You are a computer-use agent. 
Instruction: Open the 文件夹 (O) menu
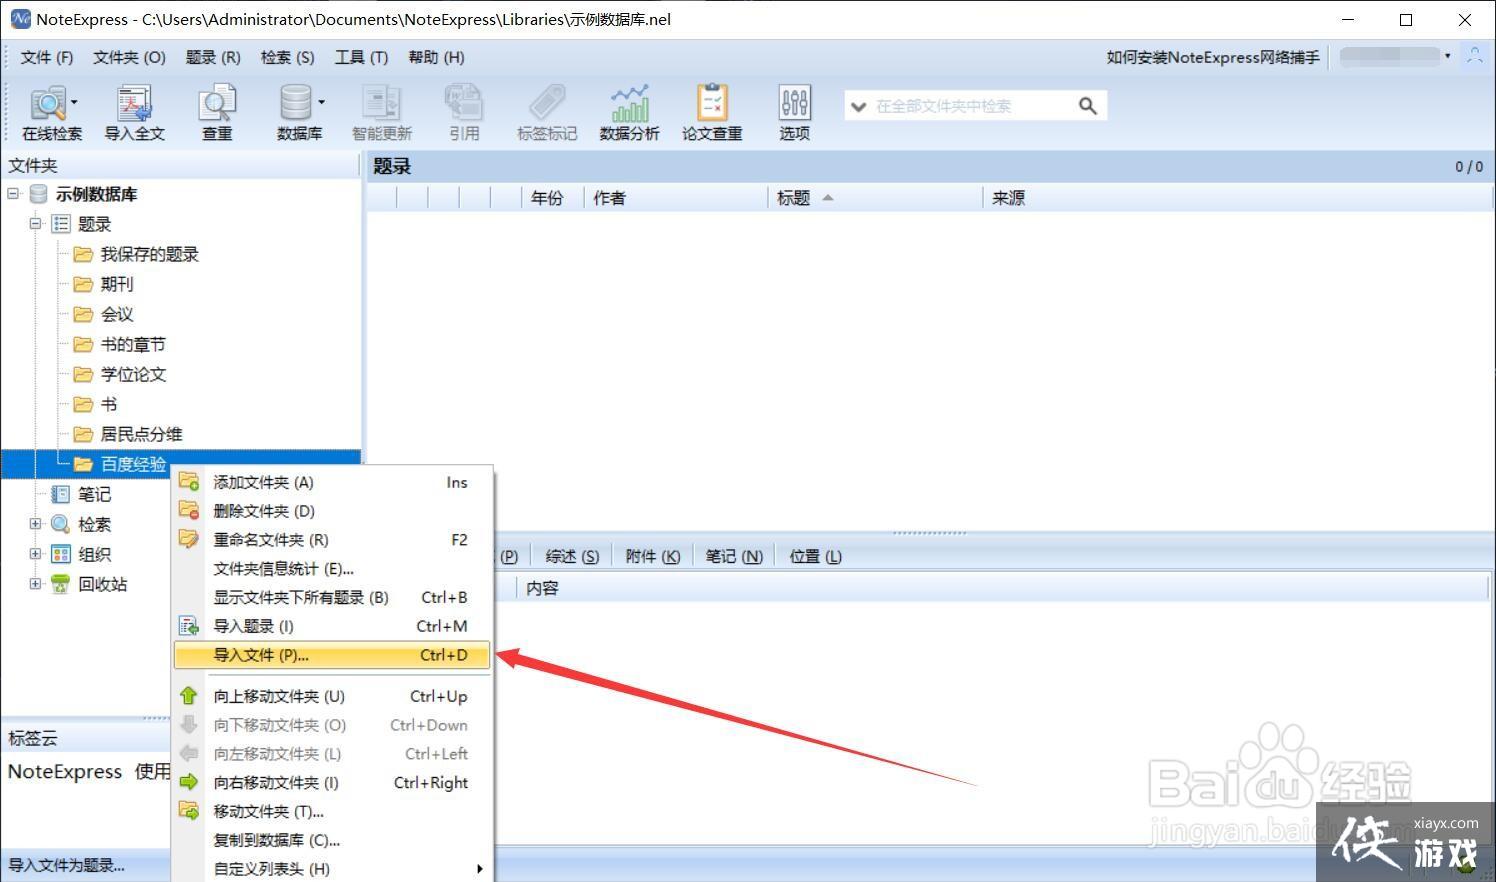(129, 57)
